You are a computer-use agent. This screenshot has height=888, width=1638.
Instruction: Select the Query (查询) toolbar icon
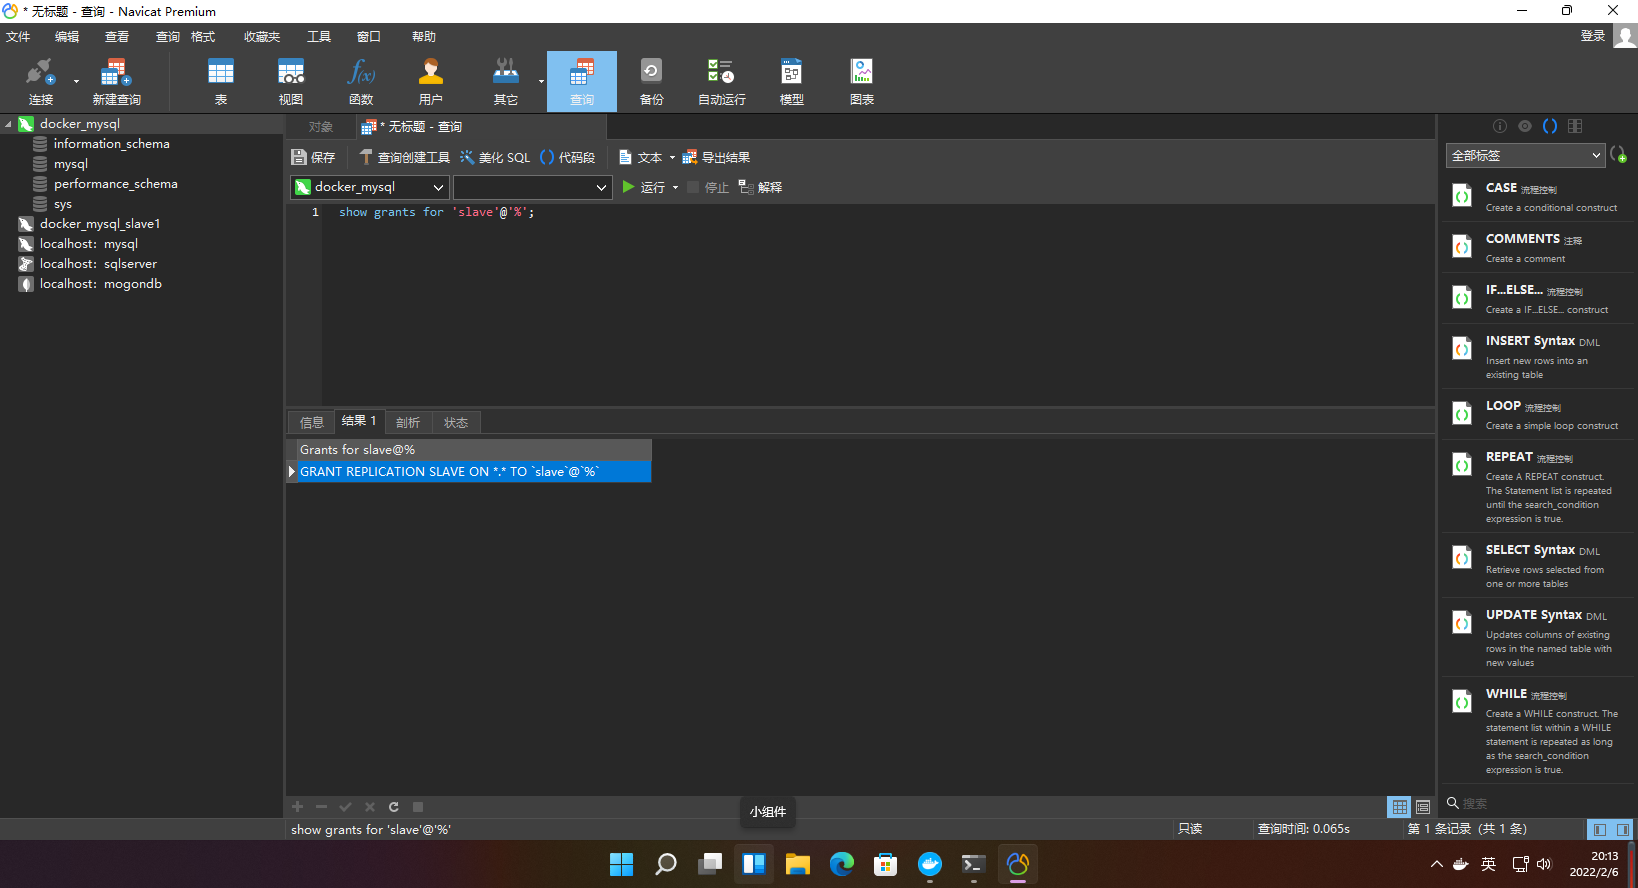(x=582, y=81)
